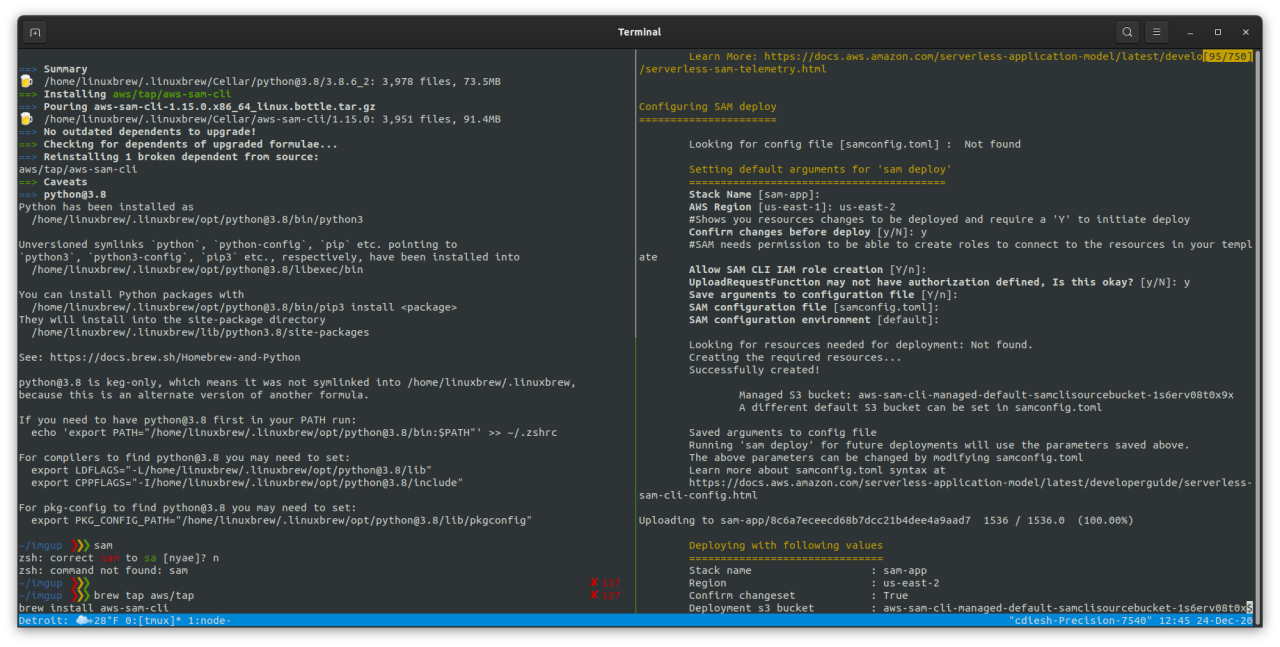Click beer mug icon beside python@3.8 Cellar path
This screenshot has width=1280, height=647.
pyautogui.click(x=26, y=81)
